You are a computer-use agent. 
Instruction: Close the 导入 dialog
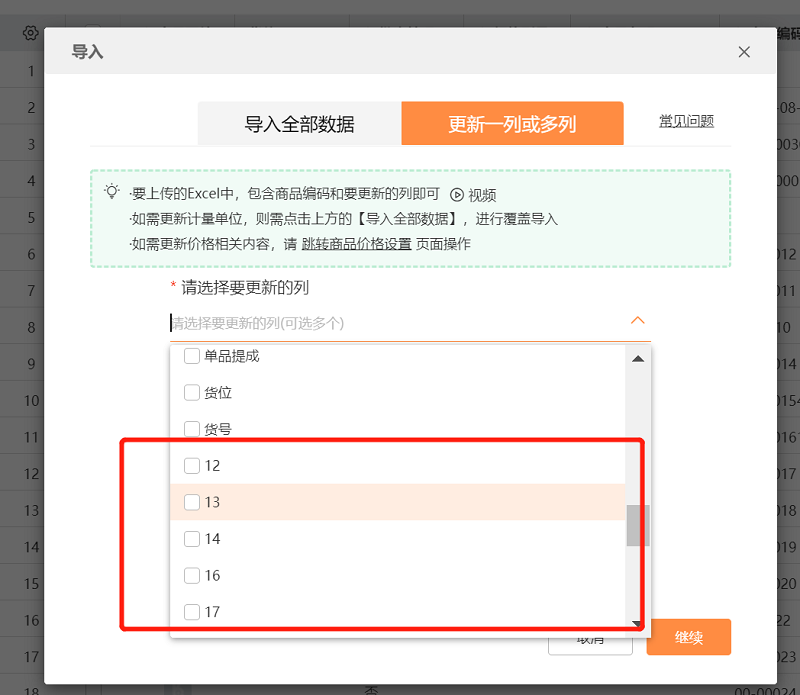(744, 52)
